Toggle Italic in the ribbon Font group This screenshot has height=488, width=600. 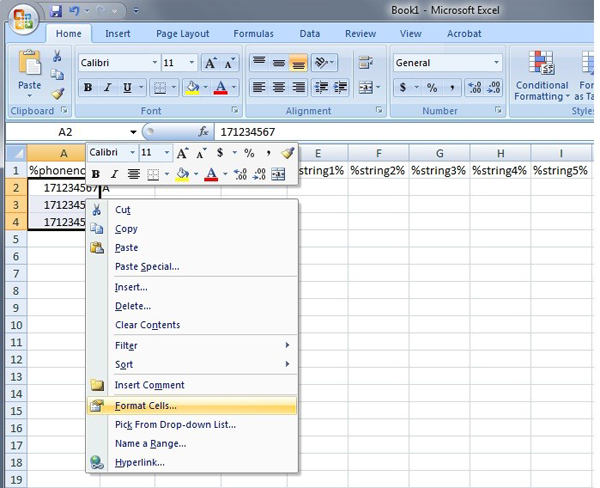(108, 88)
